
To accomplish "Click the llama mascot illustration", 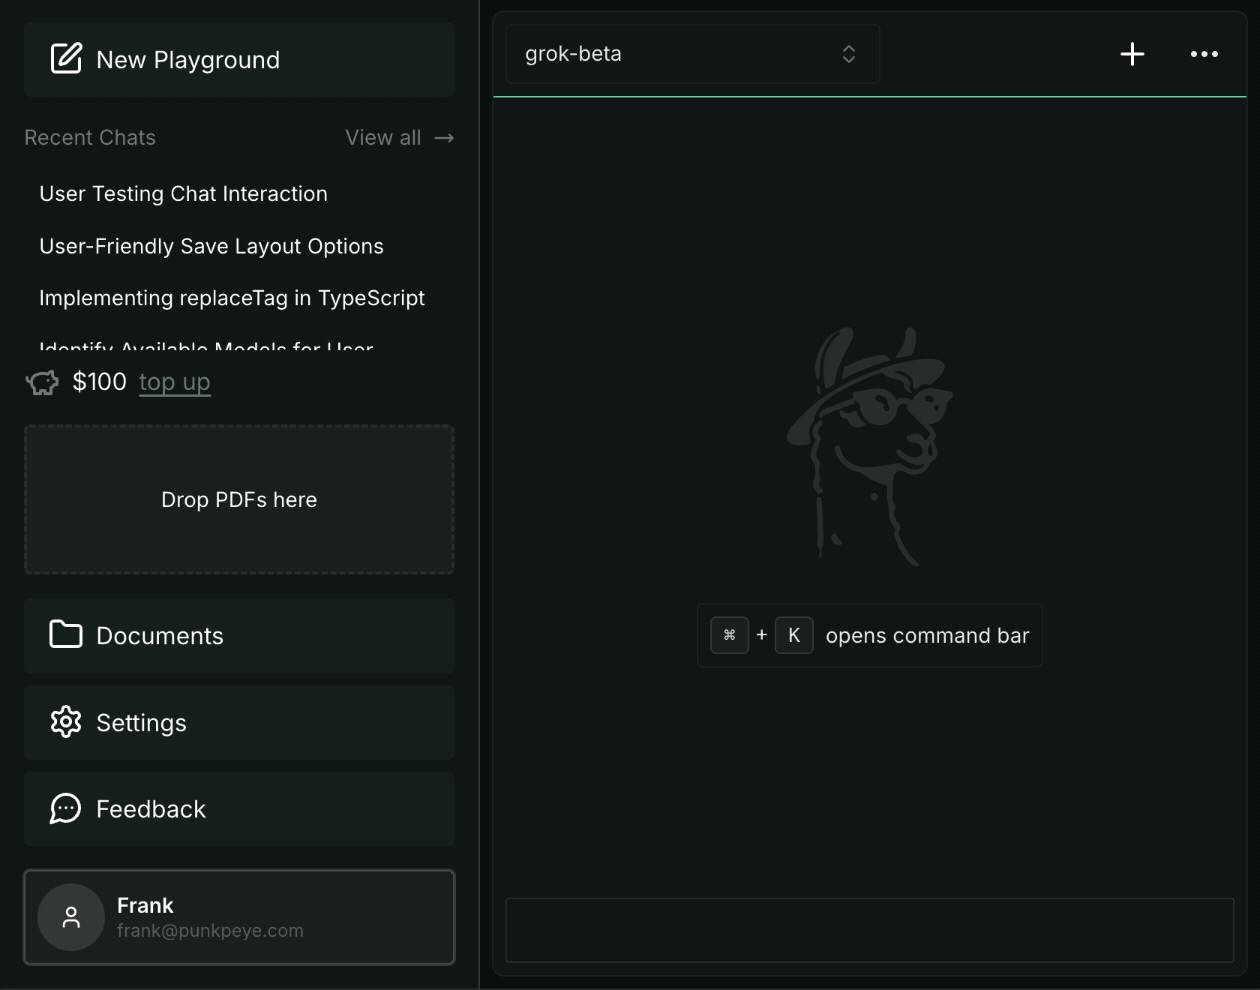I will 870,446.
